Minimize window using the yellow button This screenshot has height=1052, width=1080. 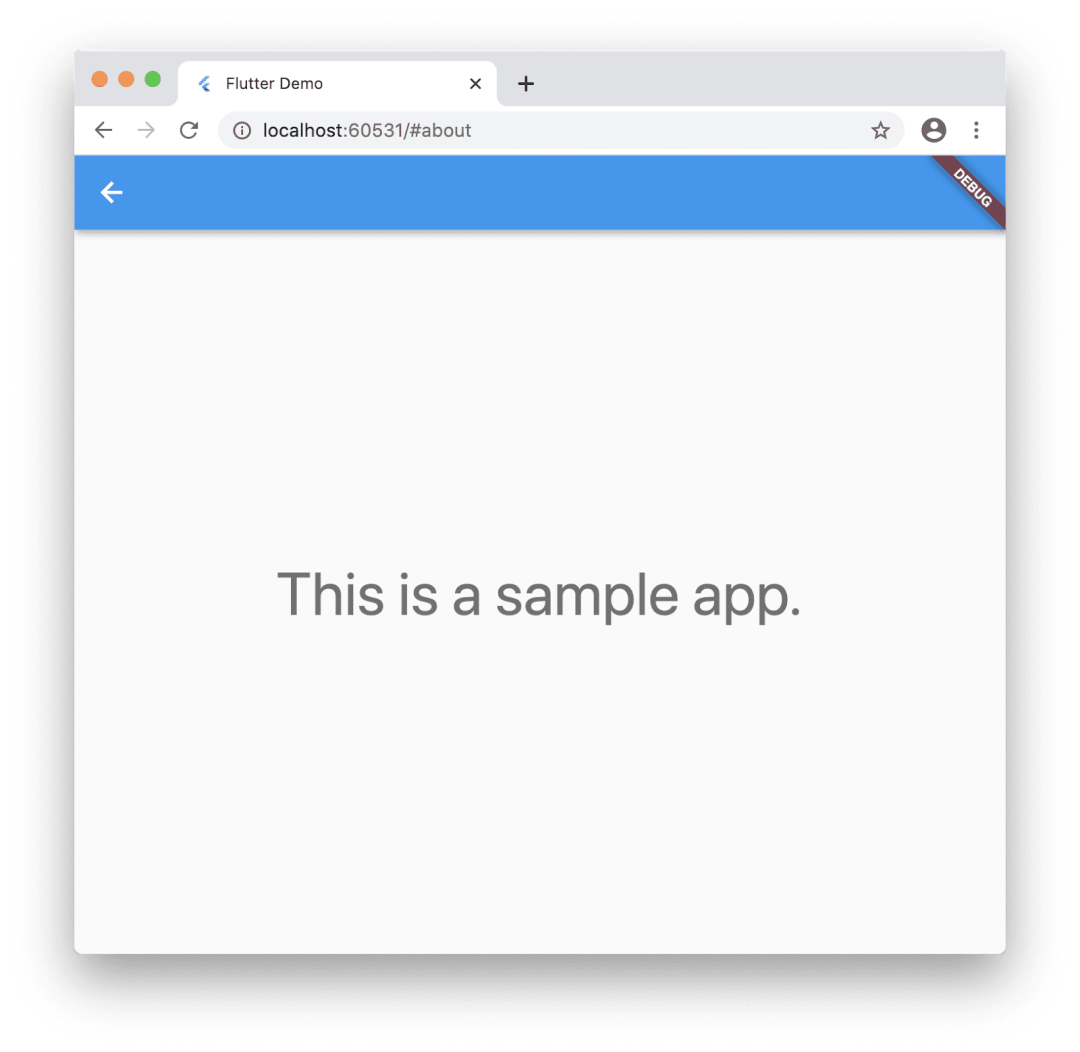[x=126, y=79]
